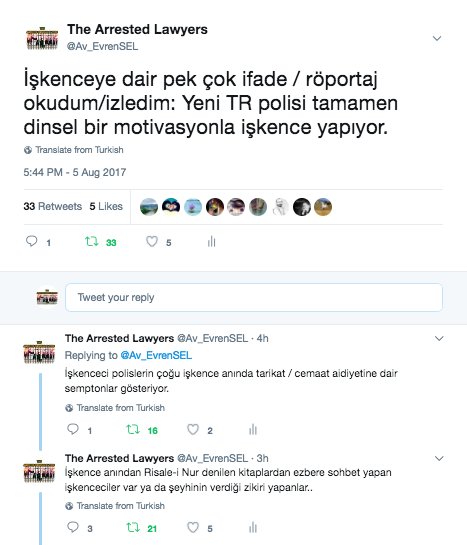View analytics bars on the 4h reply
The image size is (467, 545).
(x=253, y=430)
